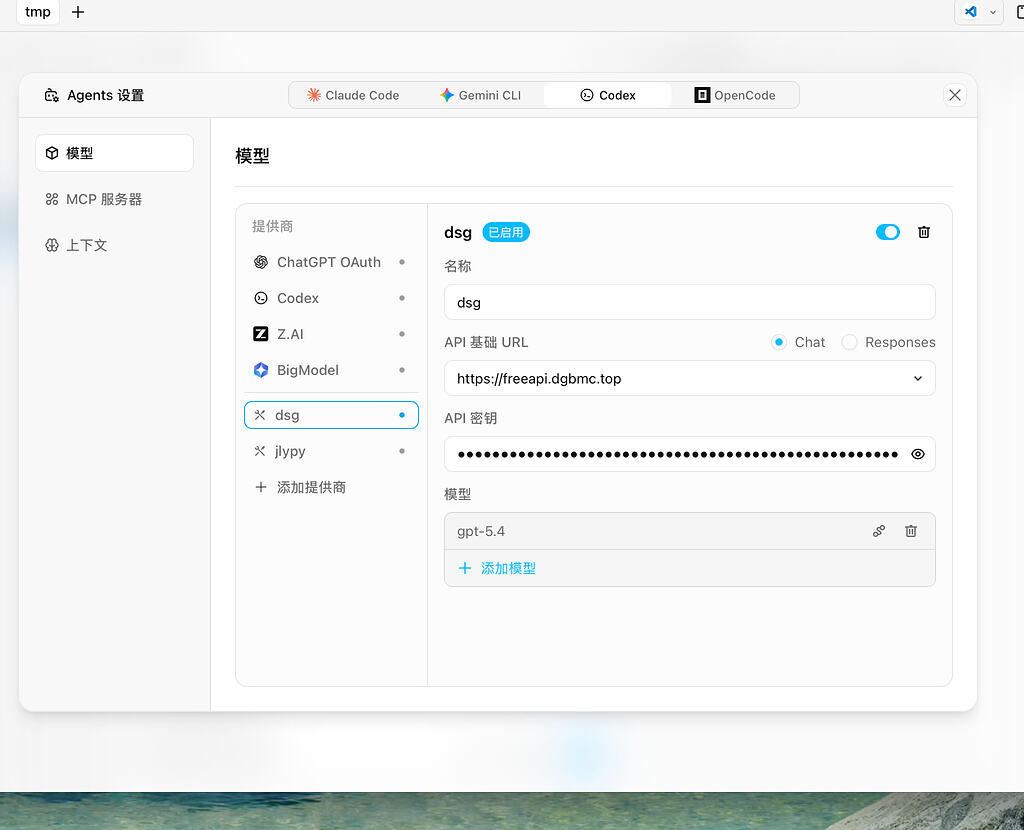Click the 上下文 brain icon

tap(52, 245)
